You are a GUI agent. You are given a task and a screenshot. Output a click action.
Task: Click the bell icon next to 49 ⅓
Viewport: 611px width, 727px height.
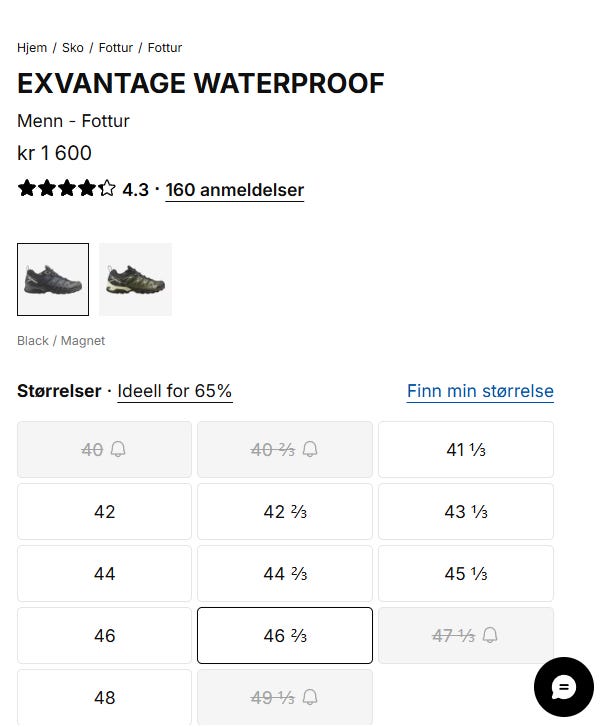coord(310,698)
